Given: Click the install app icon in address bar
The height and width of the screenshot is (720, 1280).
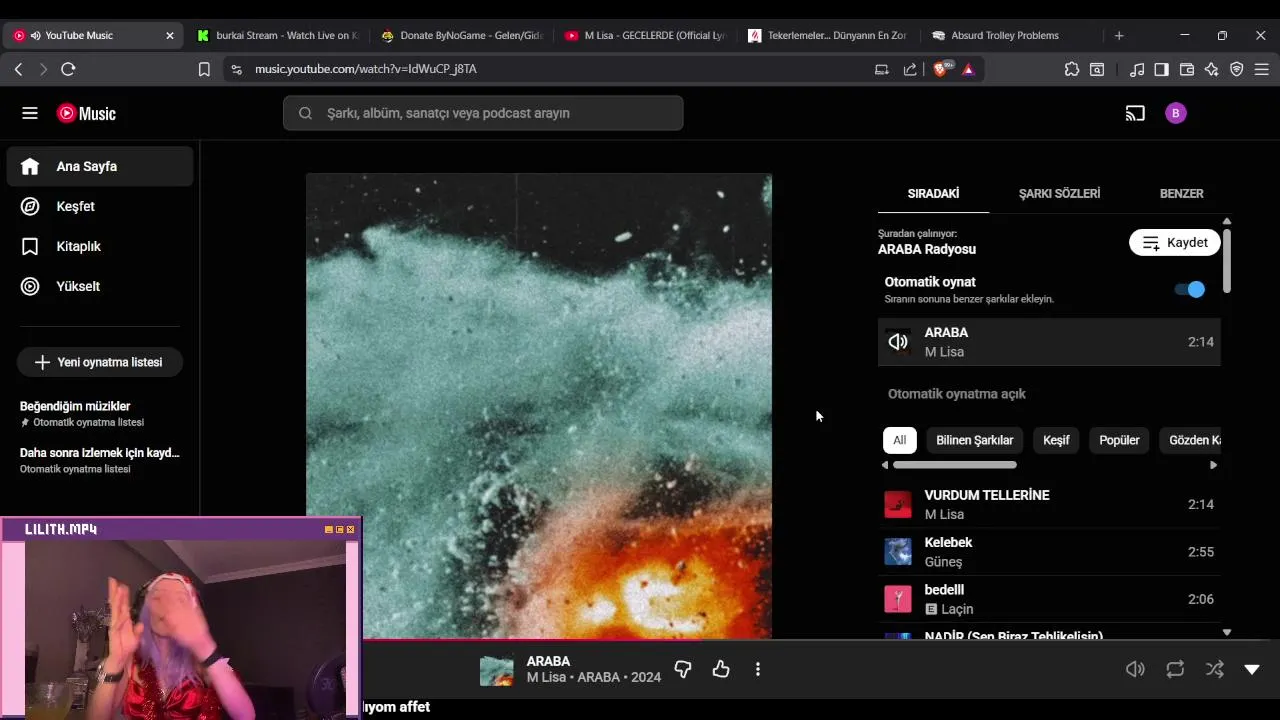Looking at the screenshot, I should (x=881, y=69).
